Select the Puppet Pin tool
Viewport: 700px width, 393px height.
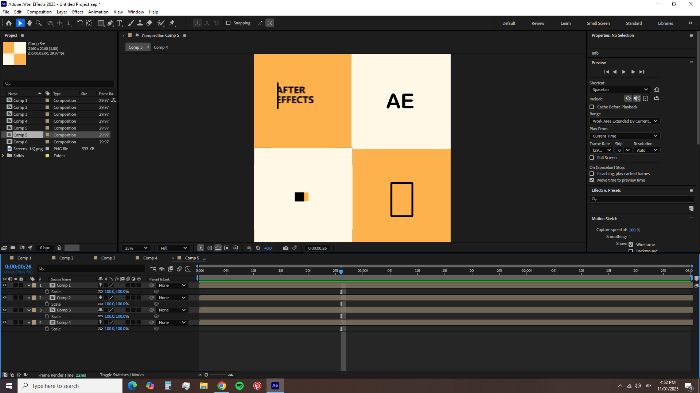[172, 23]
